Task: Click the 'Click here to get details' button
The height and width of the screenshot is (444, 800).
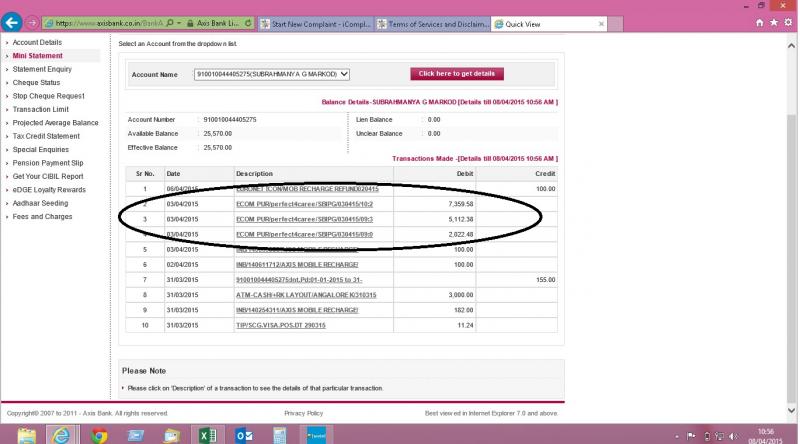Action: [457, 73]
